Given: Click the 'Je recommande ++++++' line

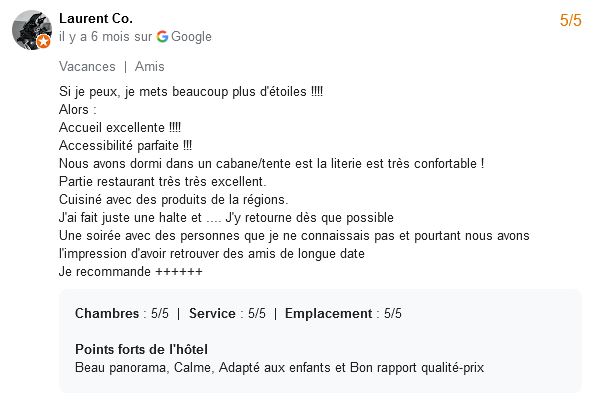Looking at the screenshot, I should click(x=130, y=272).
